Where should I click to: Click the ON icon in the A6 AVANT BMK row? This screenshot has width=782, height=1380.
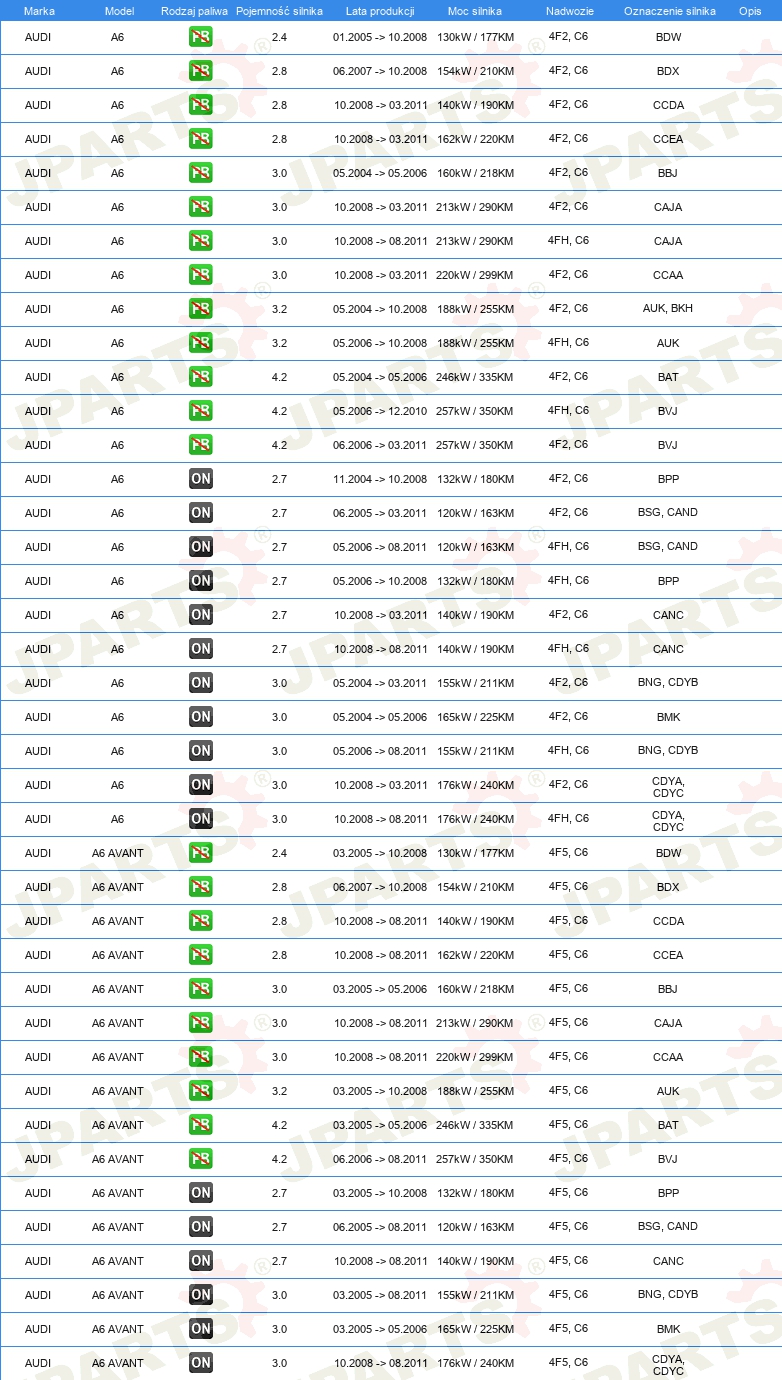(x=201, y=1330)
